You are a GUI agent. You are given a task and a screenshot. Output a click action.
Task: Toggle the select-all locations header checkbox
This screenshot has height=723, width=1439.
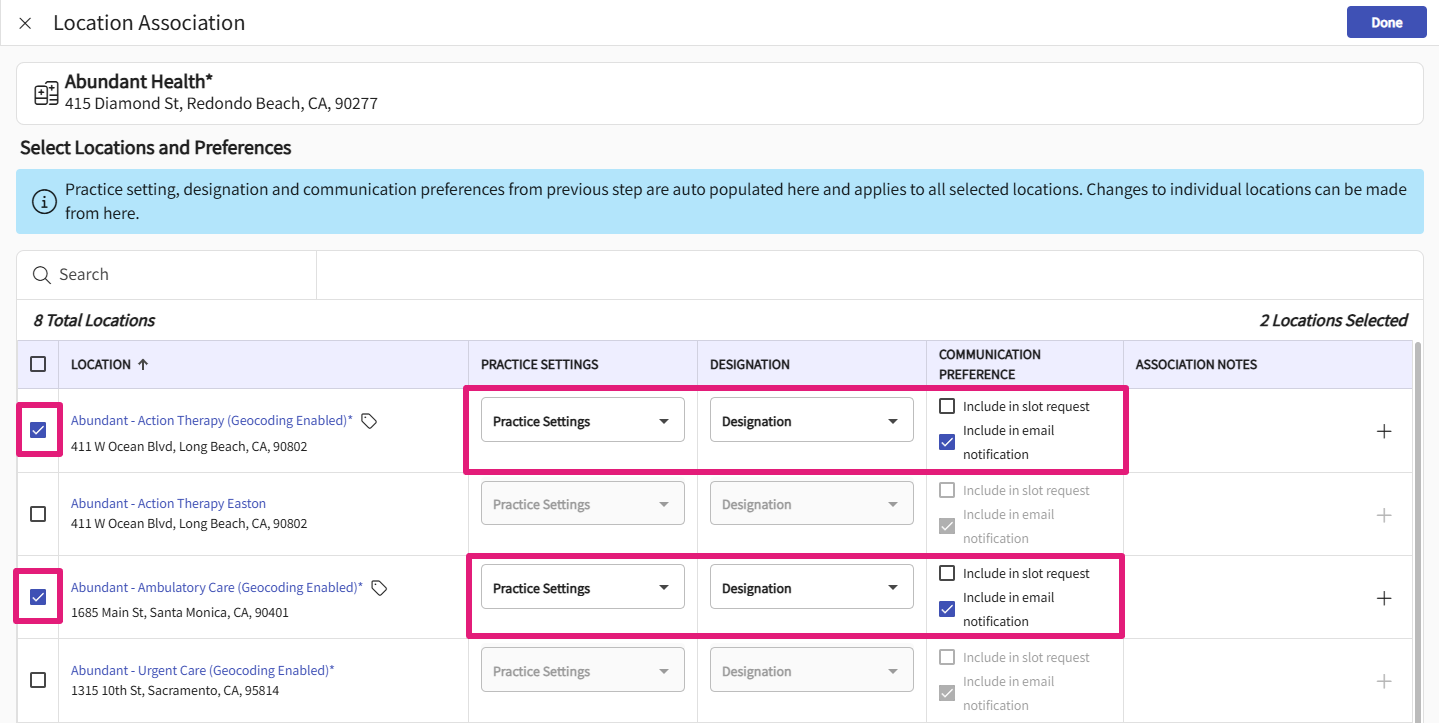38,364
